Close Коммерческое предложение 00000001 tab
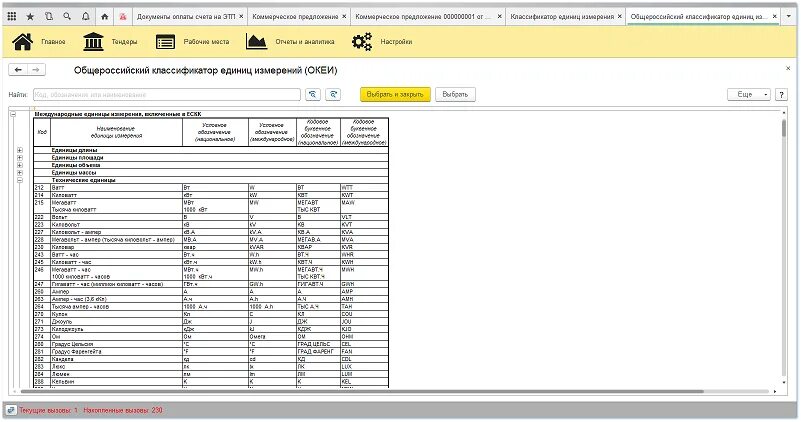The height and width of the screenshot is (422, 801). pyautogui.click(x=499, y=16)
